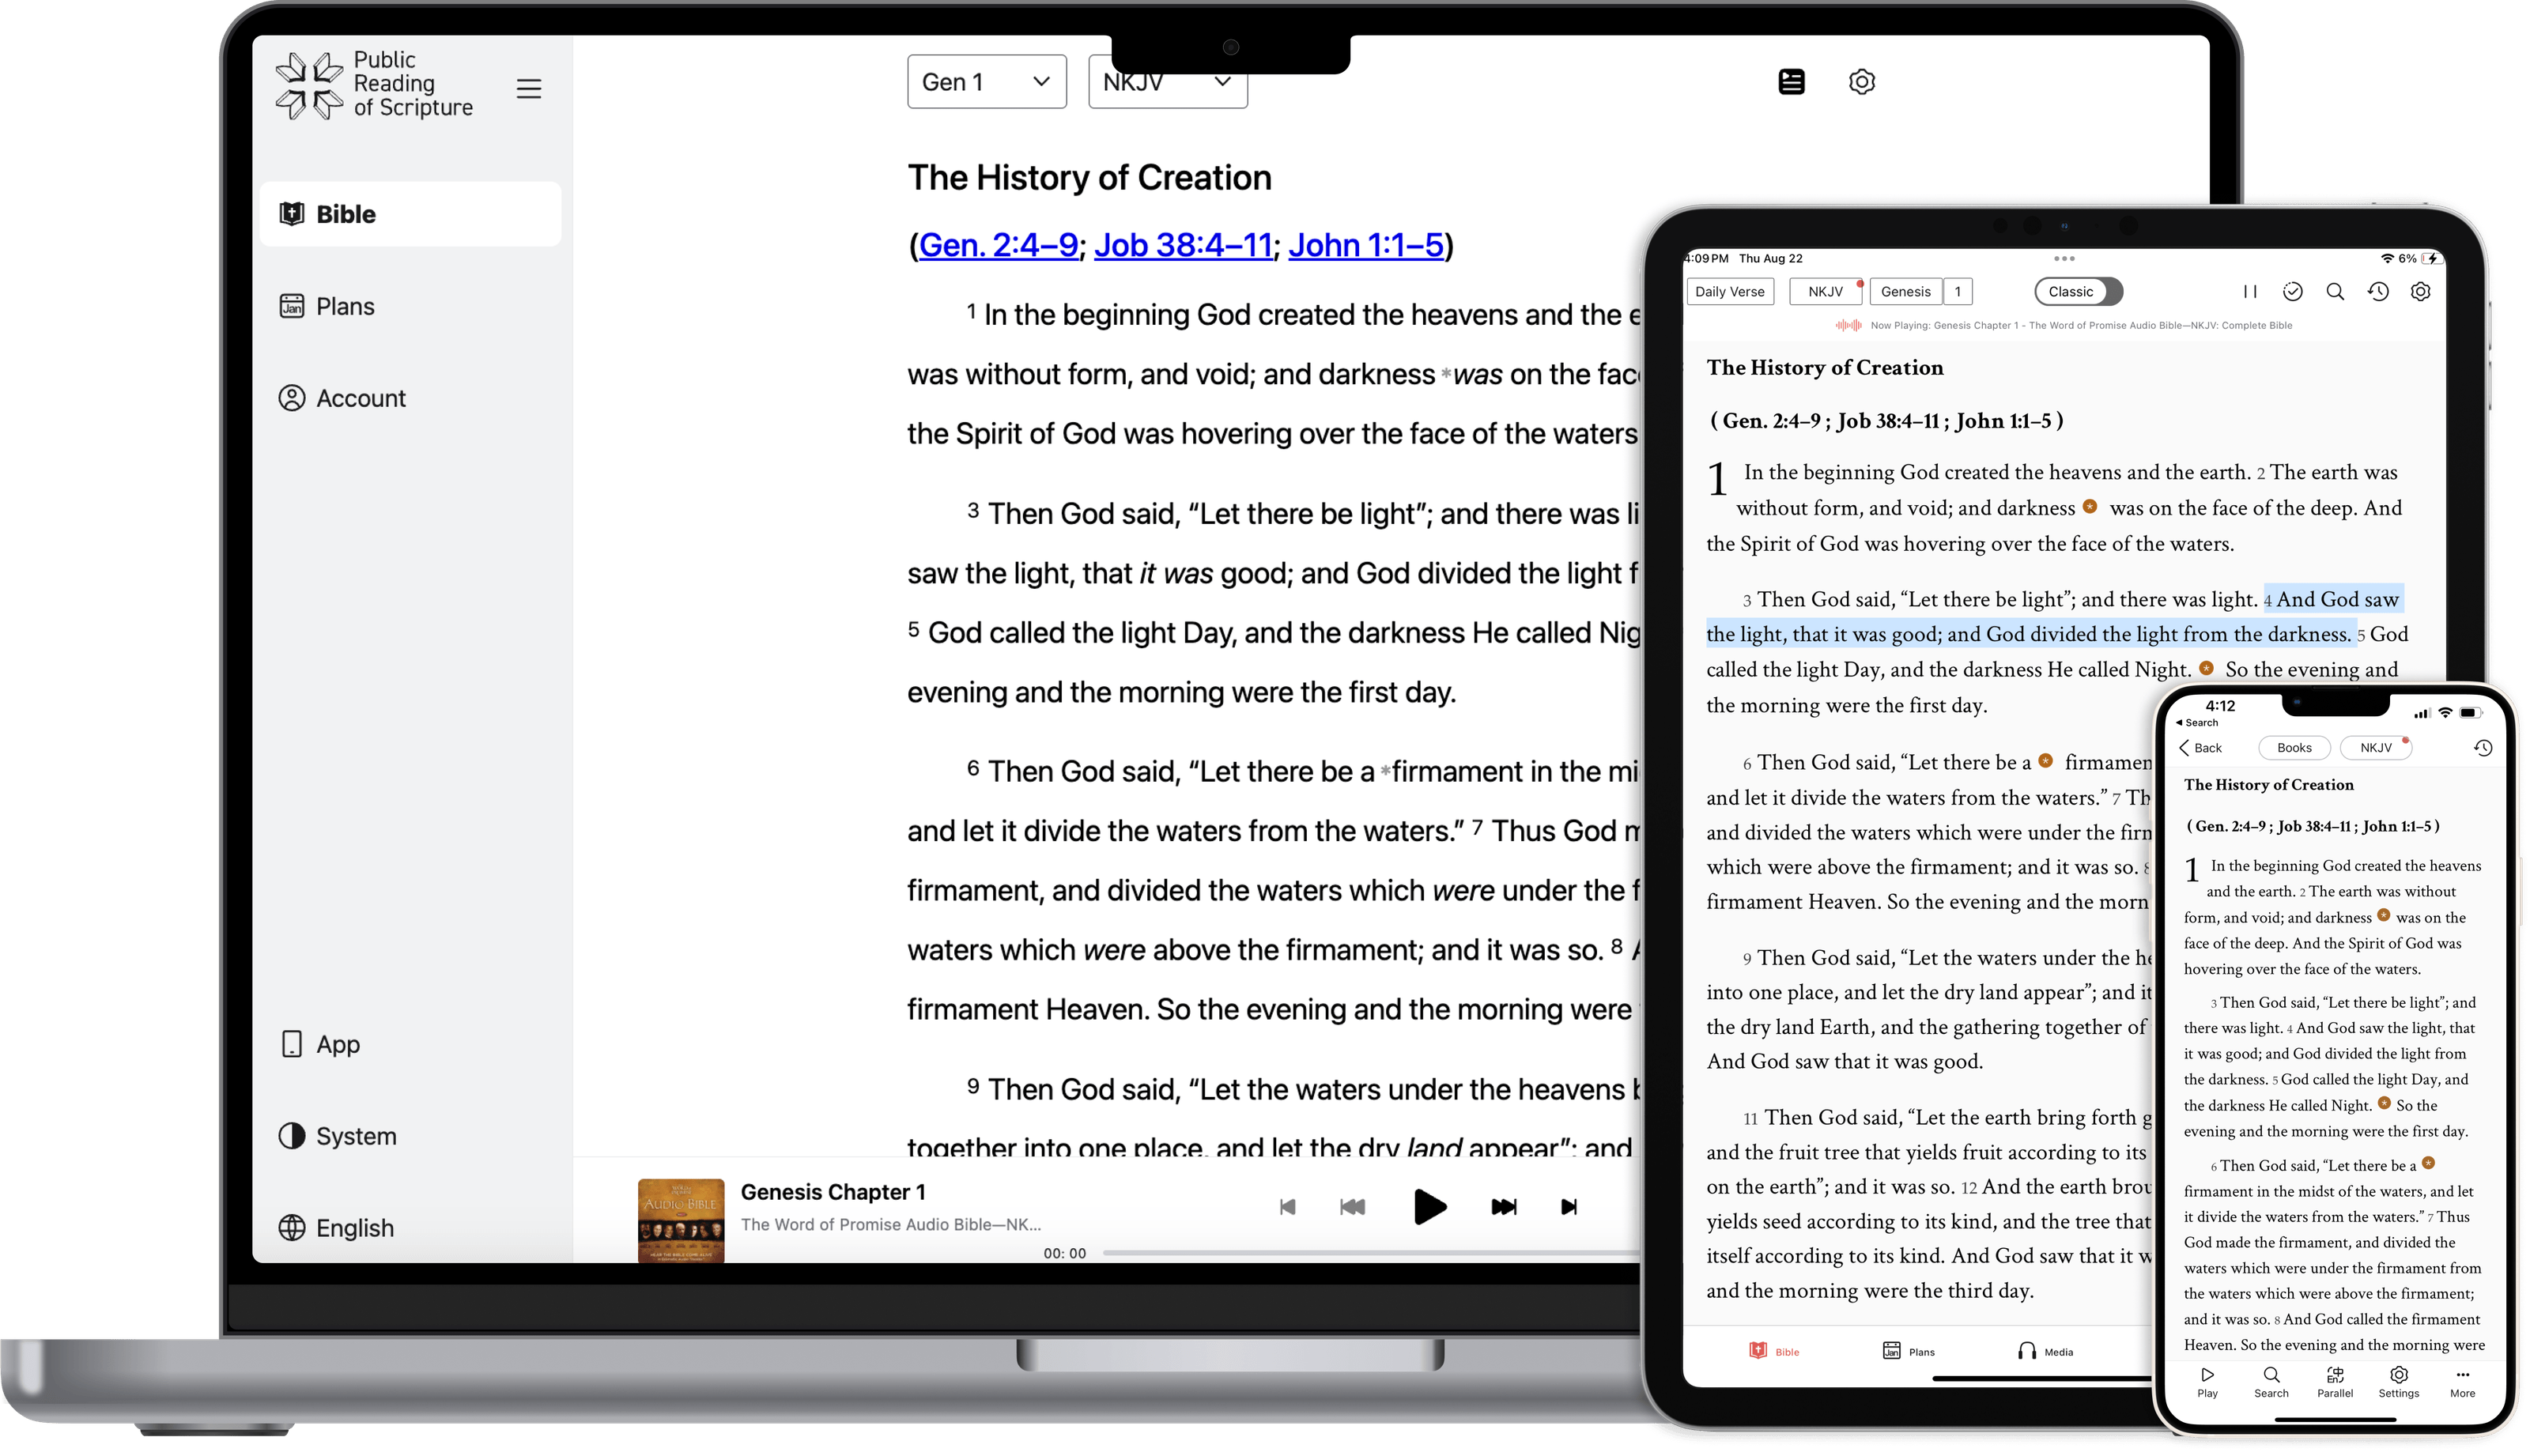2530x1456 pixels.
Task: Open the Books selector on the phone
Action: pyautogui.click(x=2294, y=747)
